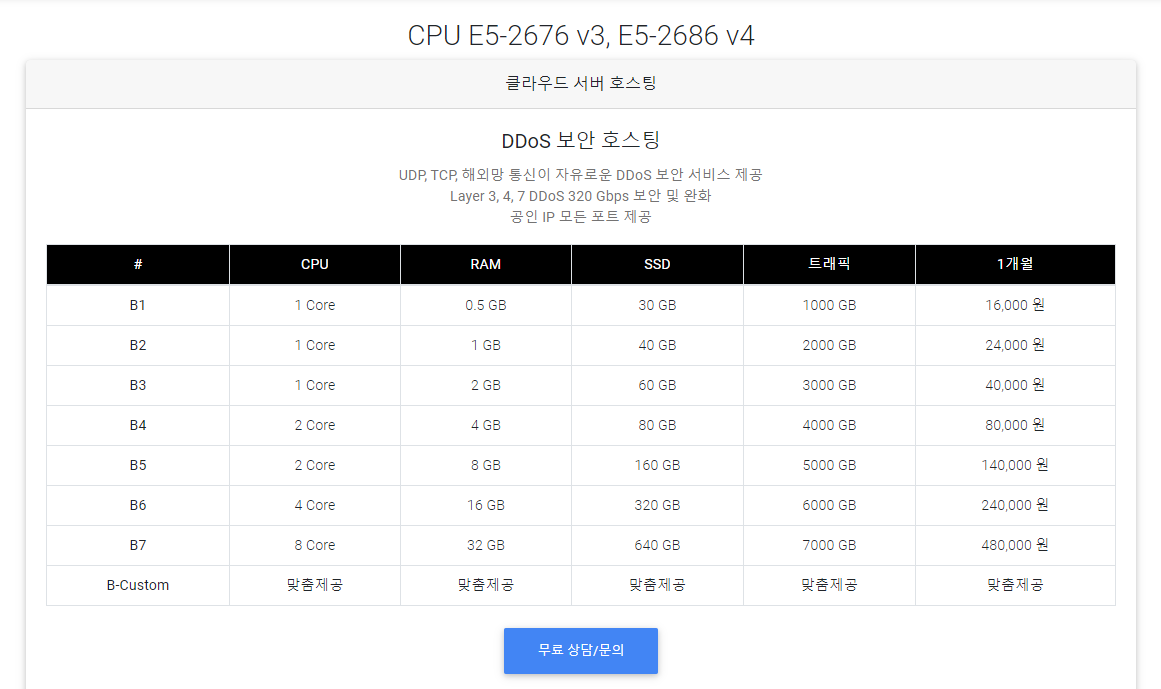Click the 8 Core CPU cell

tap(314, 545)
